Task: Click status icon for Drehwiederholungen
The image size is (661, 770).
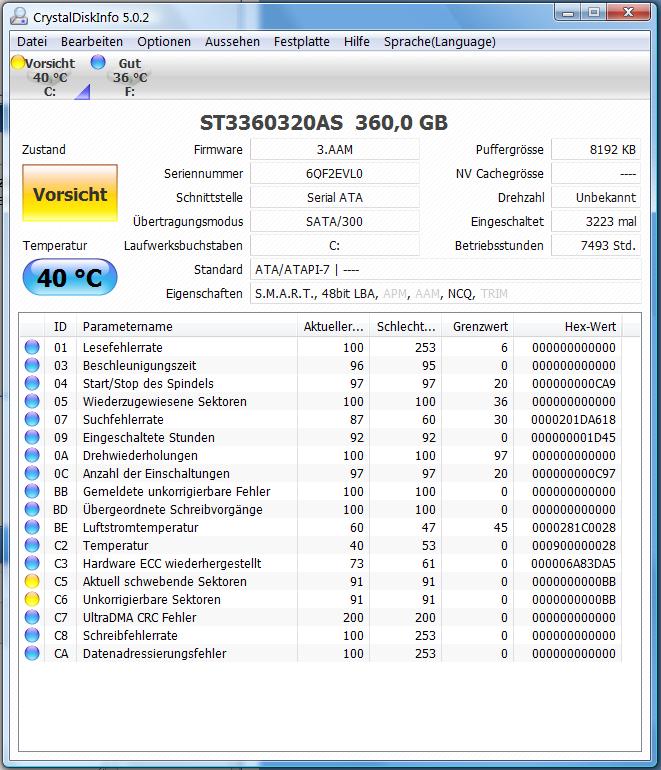Action: pos(32,455)
